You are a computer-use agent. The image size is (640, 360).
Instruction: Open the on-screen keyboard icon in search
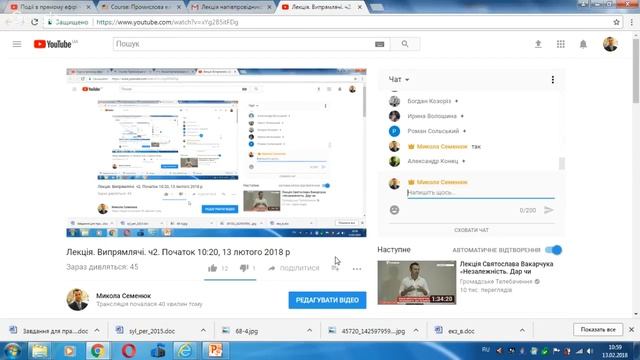coord(380,44)
